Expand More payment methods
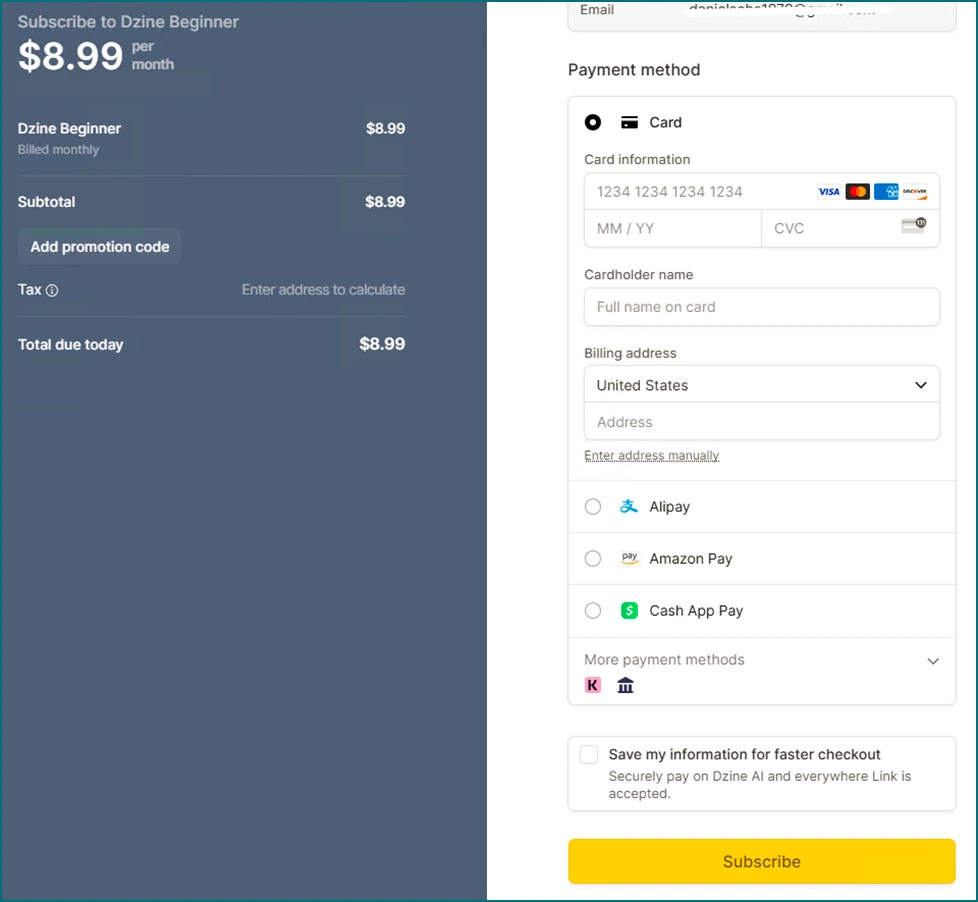Screen dimensions: 978x902 click(762, 660)
